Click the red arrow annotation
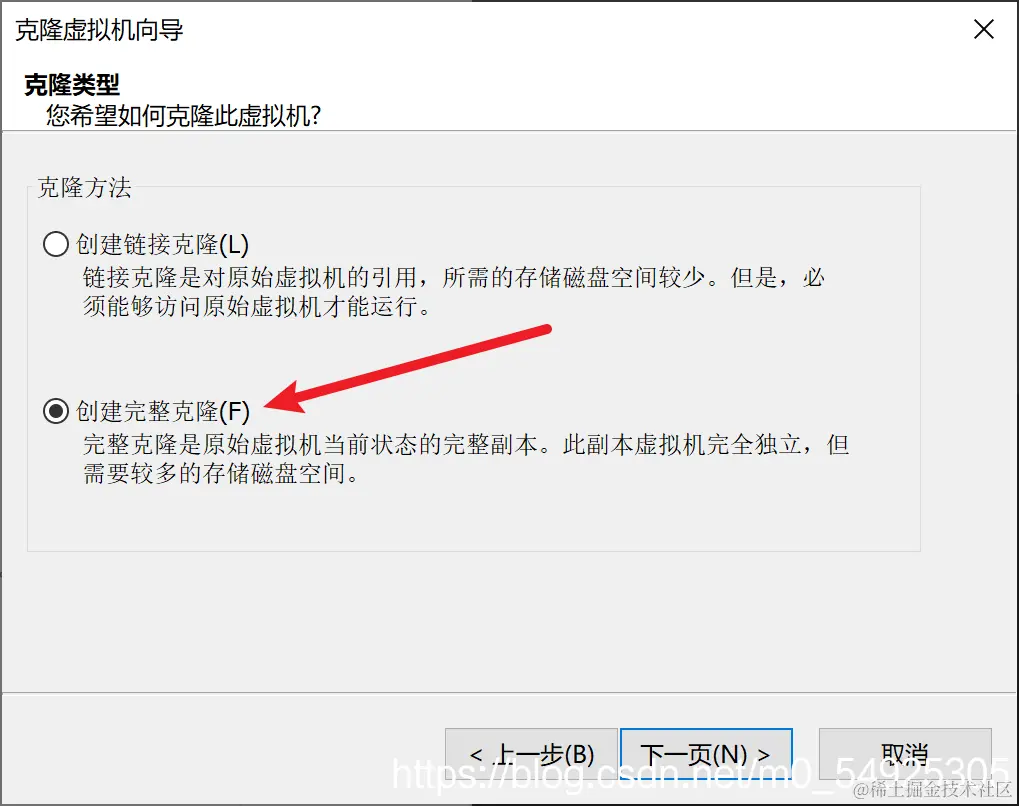Image resolution: width=1019 pixels, height=806 pixels. click(408, 368)
